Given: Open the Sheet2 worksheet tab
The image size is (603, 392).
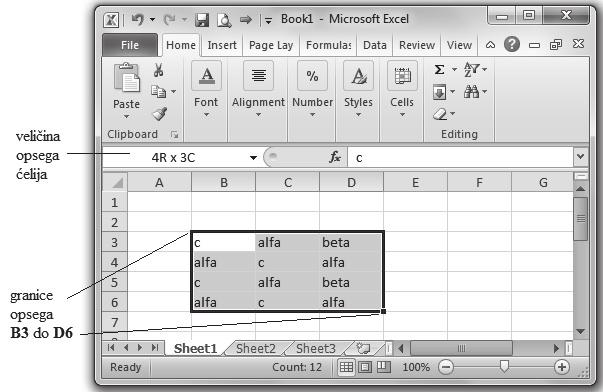Looking at the screenshot, I should tap(256, 349).
